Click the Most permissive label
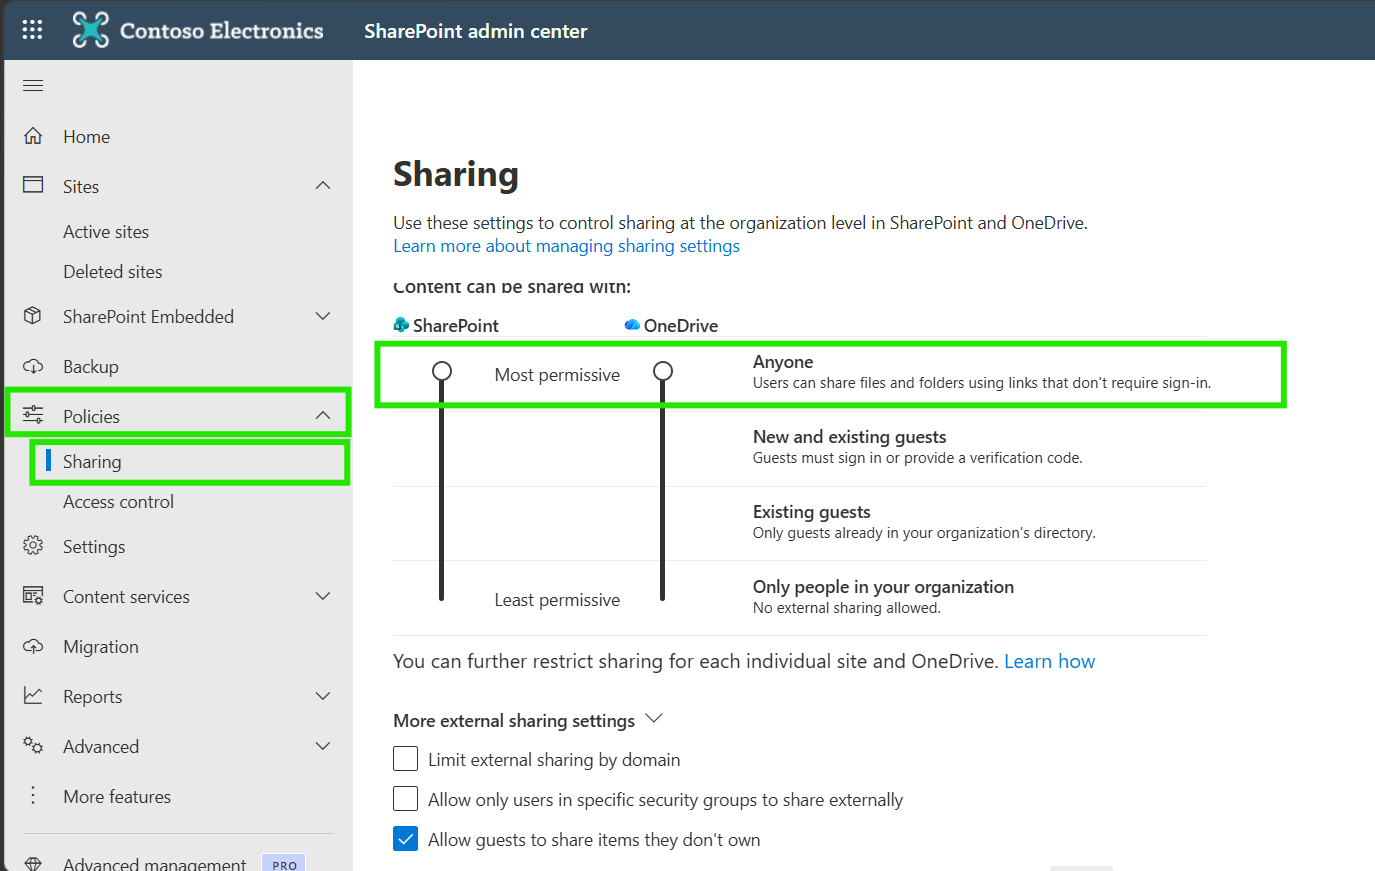Image resolution: width=1375 pixels, height=871 pixels. coord(557,375)
